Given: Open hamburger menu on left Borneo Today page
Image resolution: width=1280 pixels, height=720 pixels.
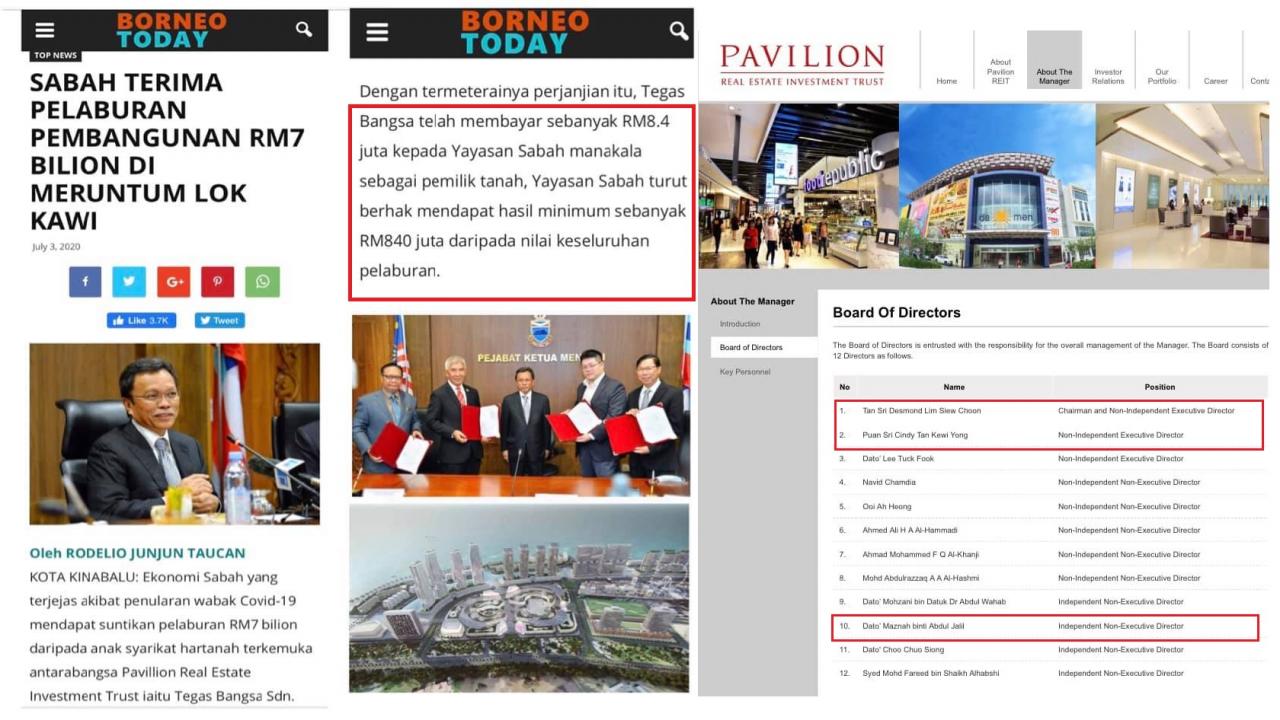Looking at the screenshot, I should [x=45, y=31].
